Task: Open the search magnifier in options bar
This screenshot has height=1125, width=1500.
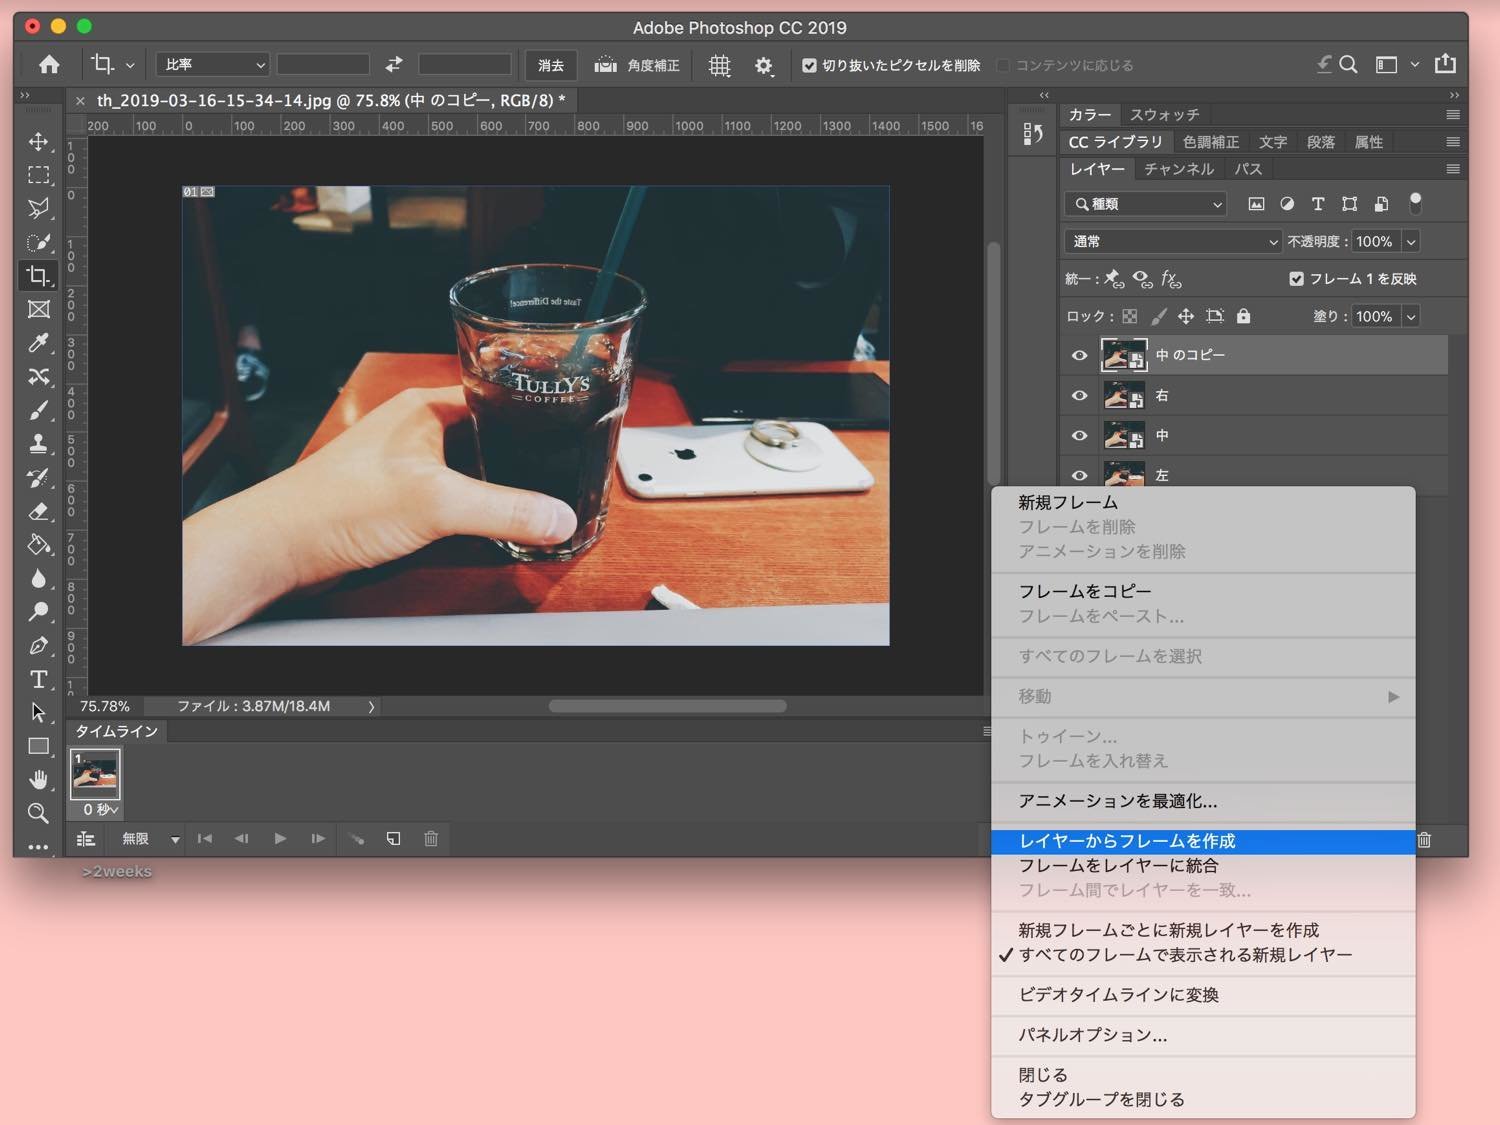Action: click(x=1348, y=65)
